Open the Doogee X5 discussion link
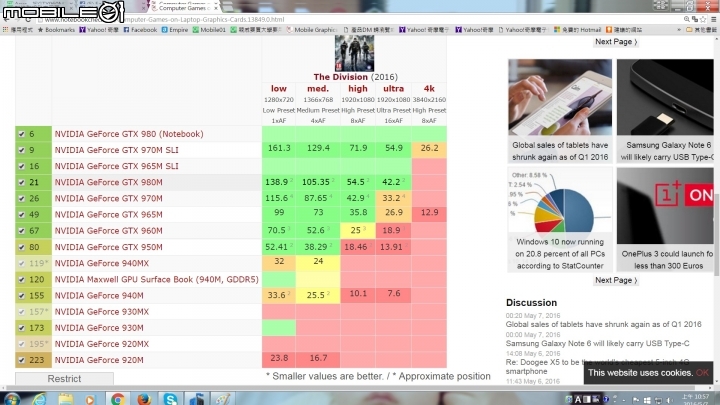The image size is (720, 405). (x=597, y=366)
